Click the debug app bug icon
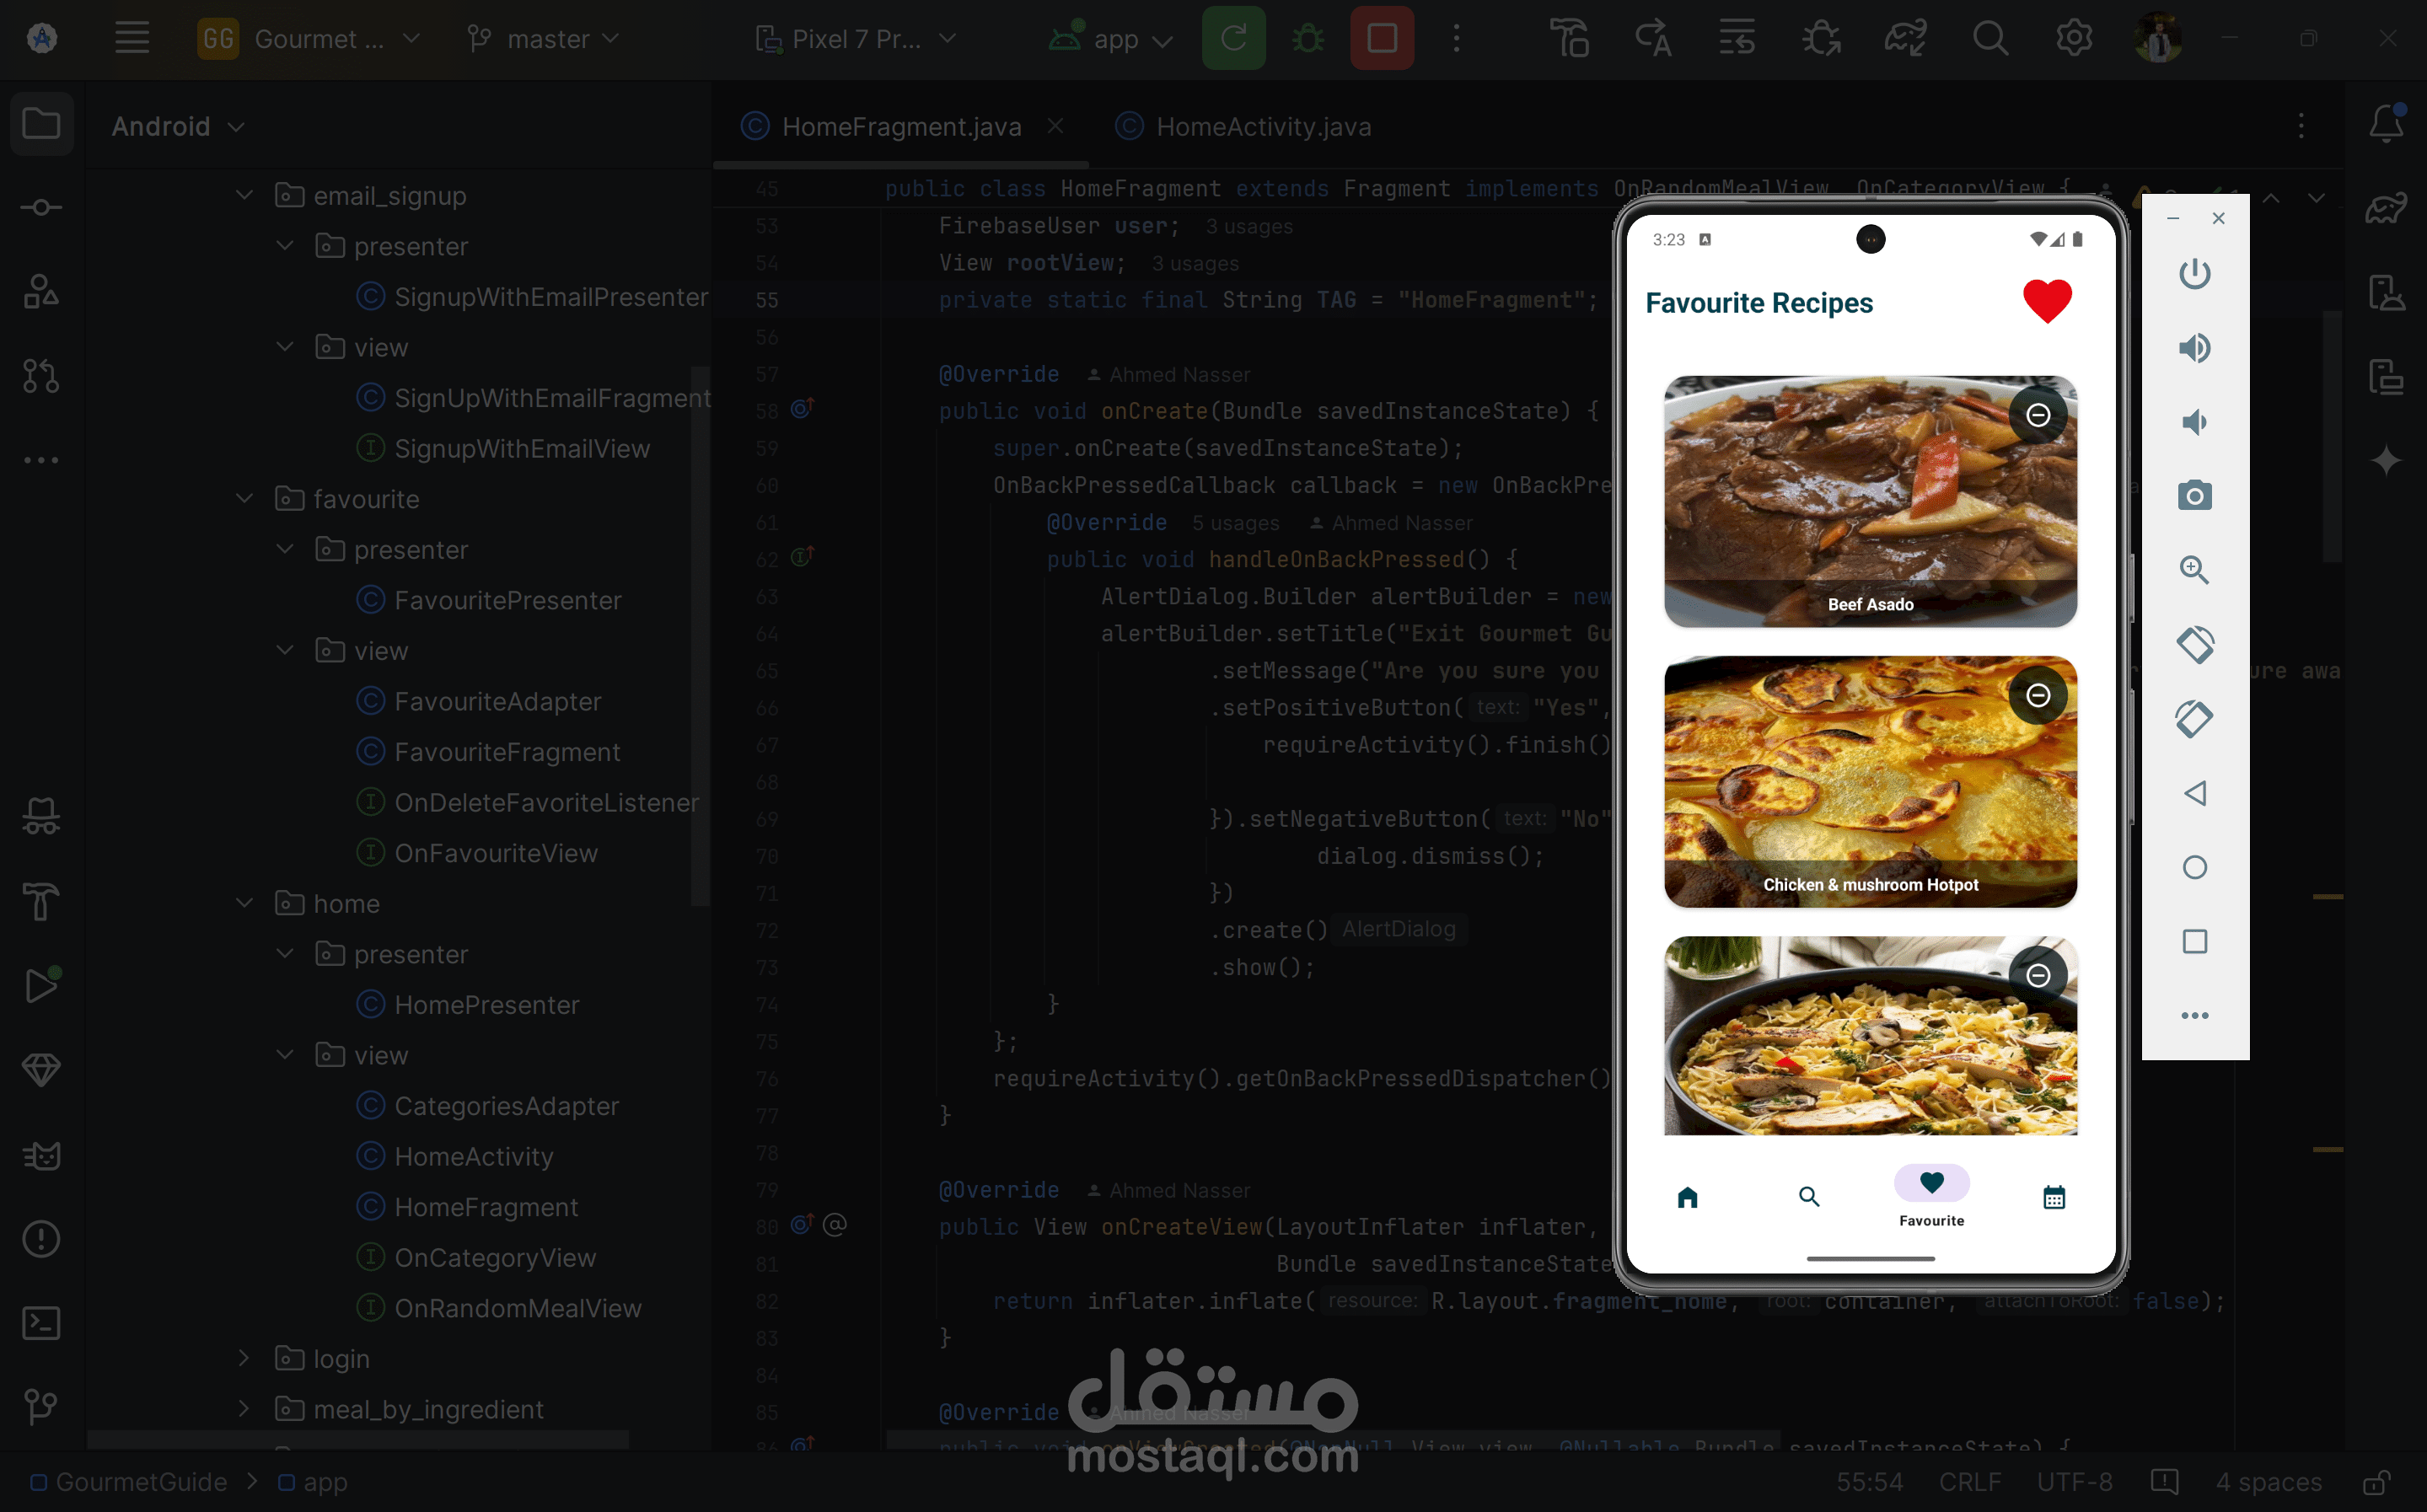 pyautogui.click(x=1308, y=39)
